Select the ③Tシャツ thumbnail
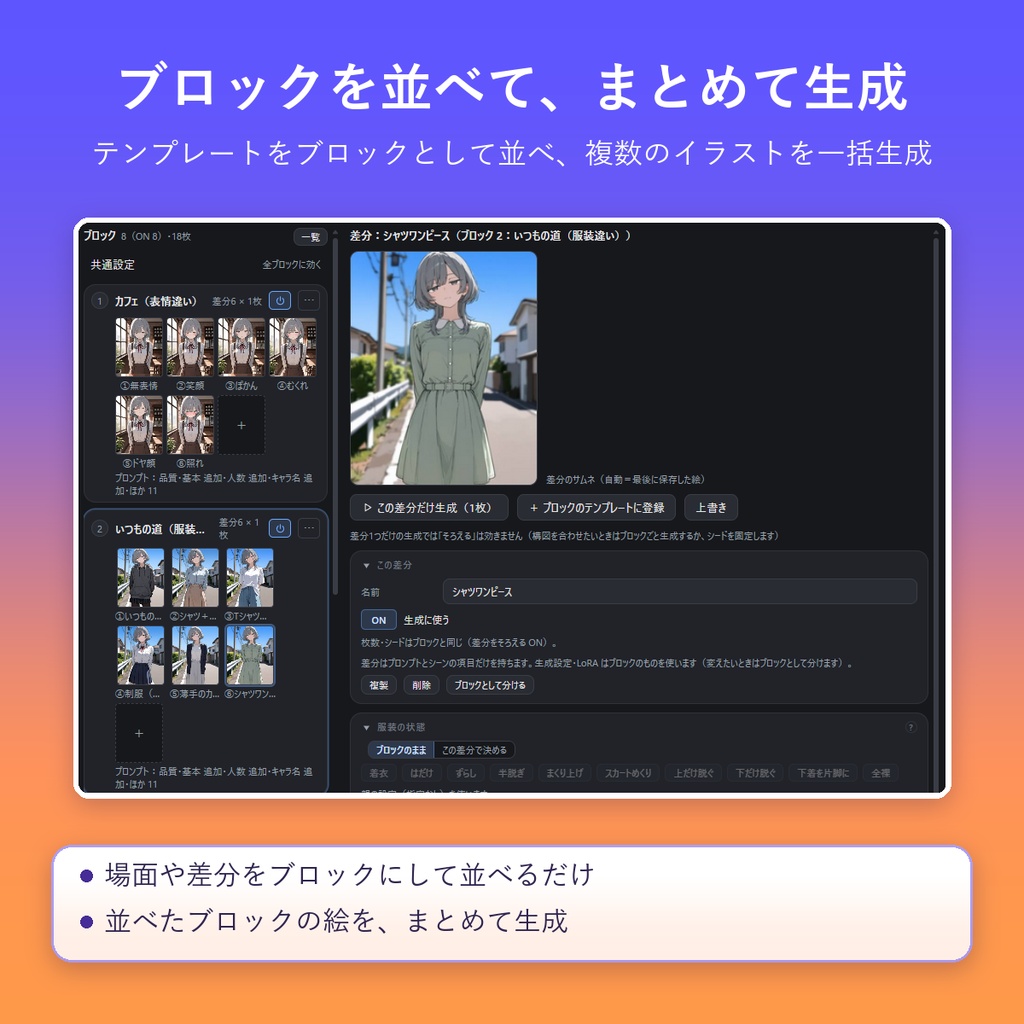1024x1024 pixels. [x=250, y=578]
